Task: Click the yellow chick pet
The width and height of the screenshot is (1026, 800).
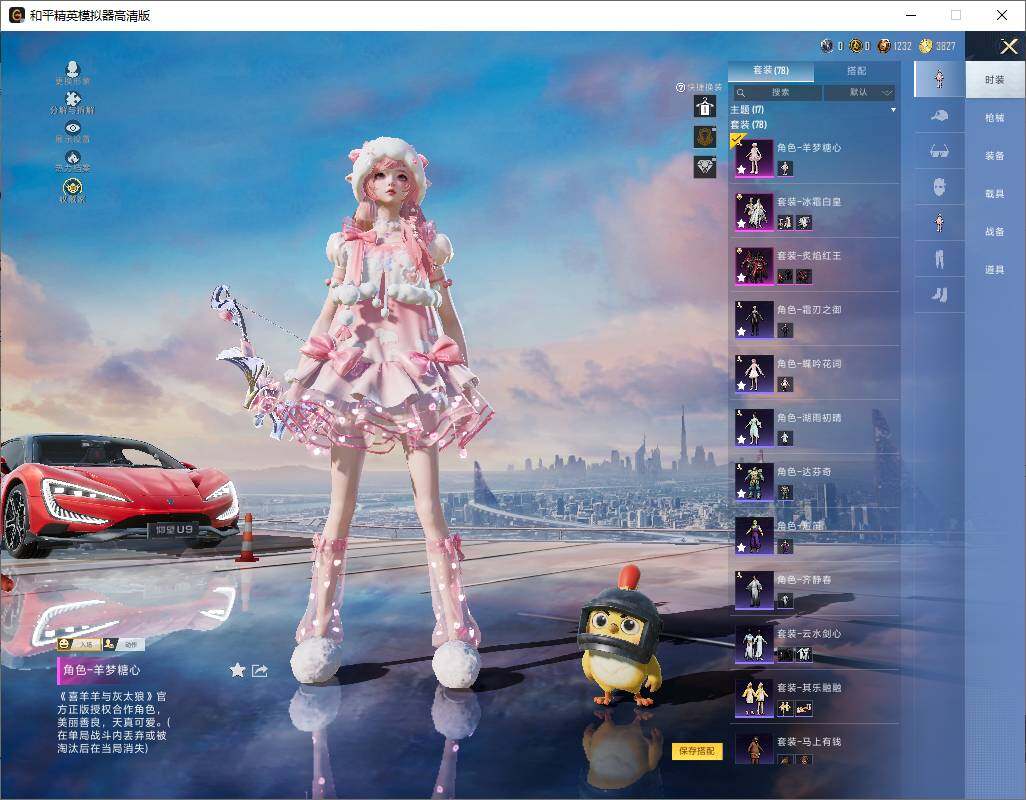Action: pyautogui.click(x=620, y=637)
